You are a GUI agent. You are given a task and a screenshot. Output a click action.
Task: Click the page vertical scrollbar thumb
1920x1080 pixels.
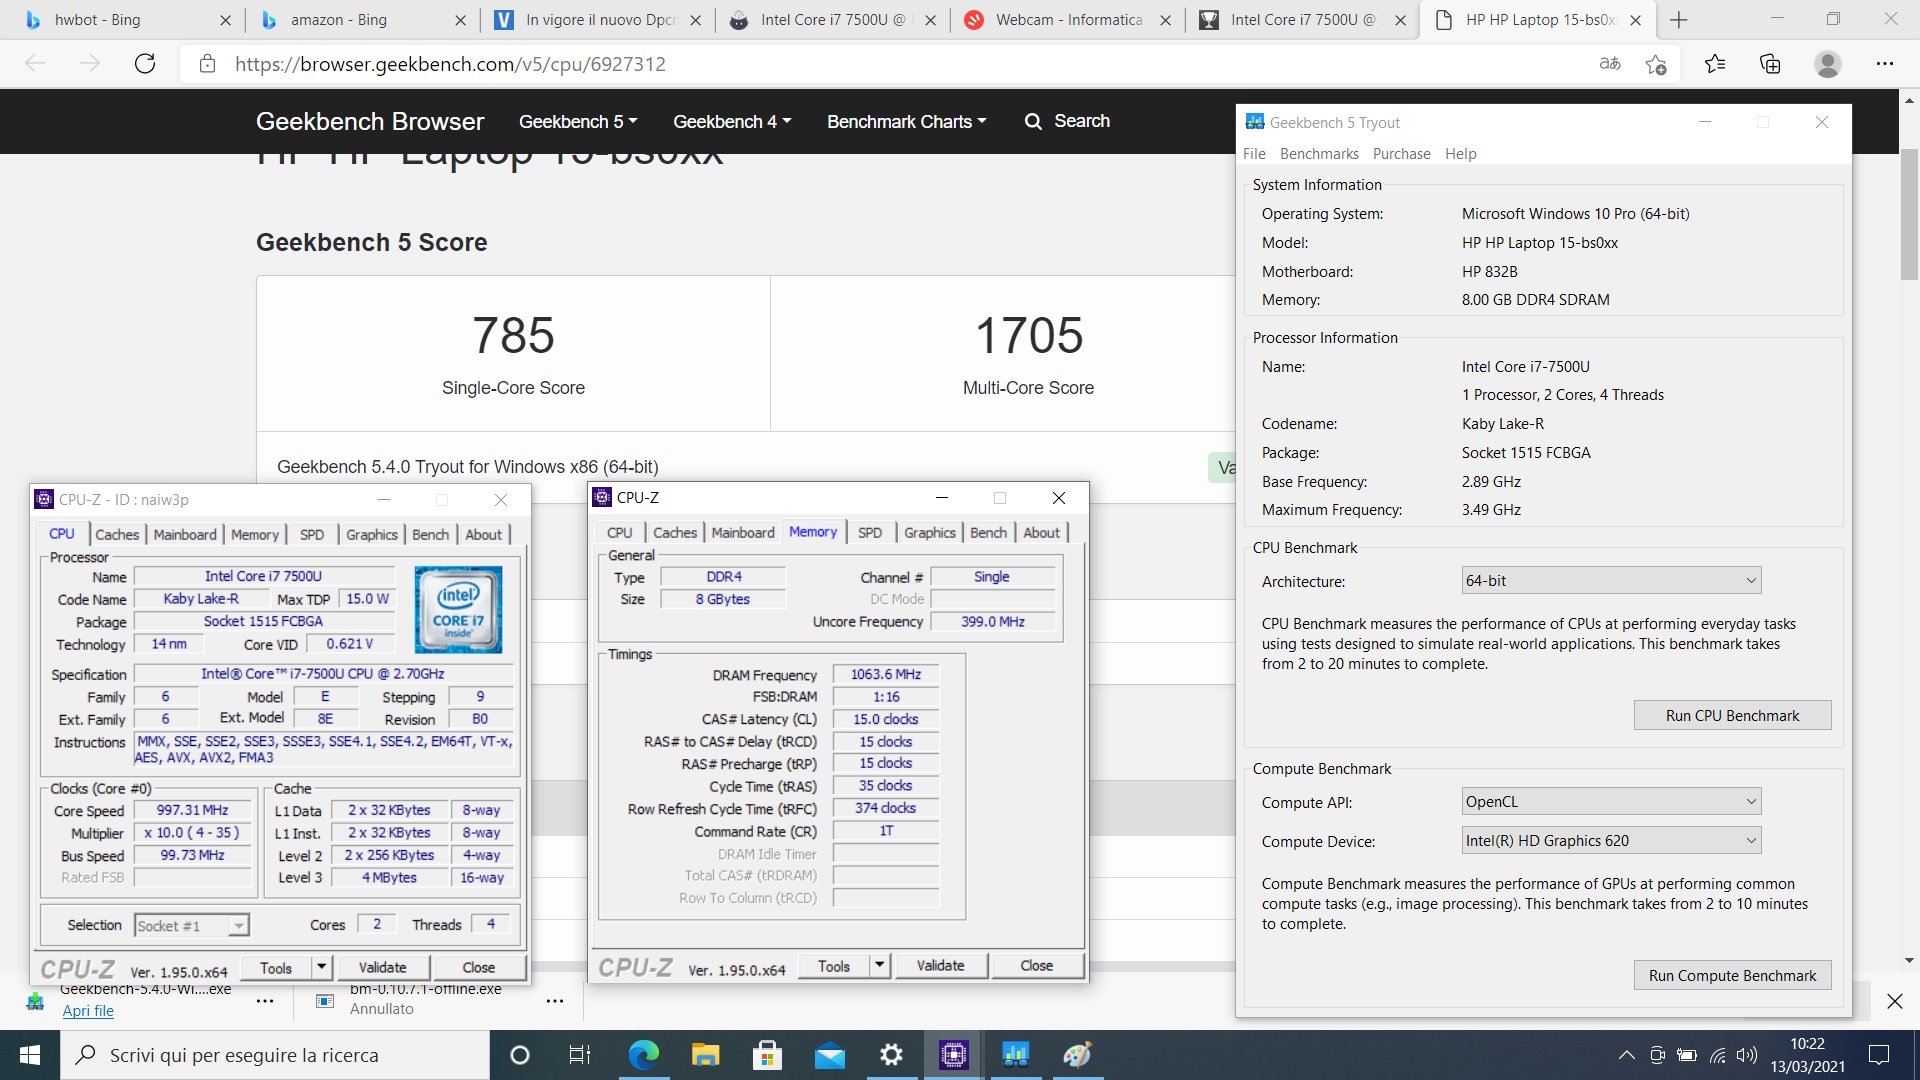pyautogui.click(x=1909, y=214)
